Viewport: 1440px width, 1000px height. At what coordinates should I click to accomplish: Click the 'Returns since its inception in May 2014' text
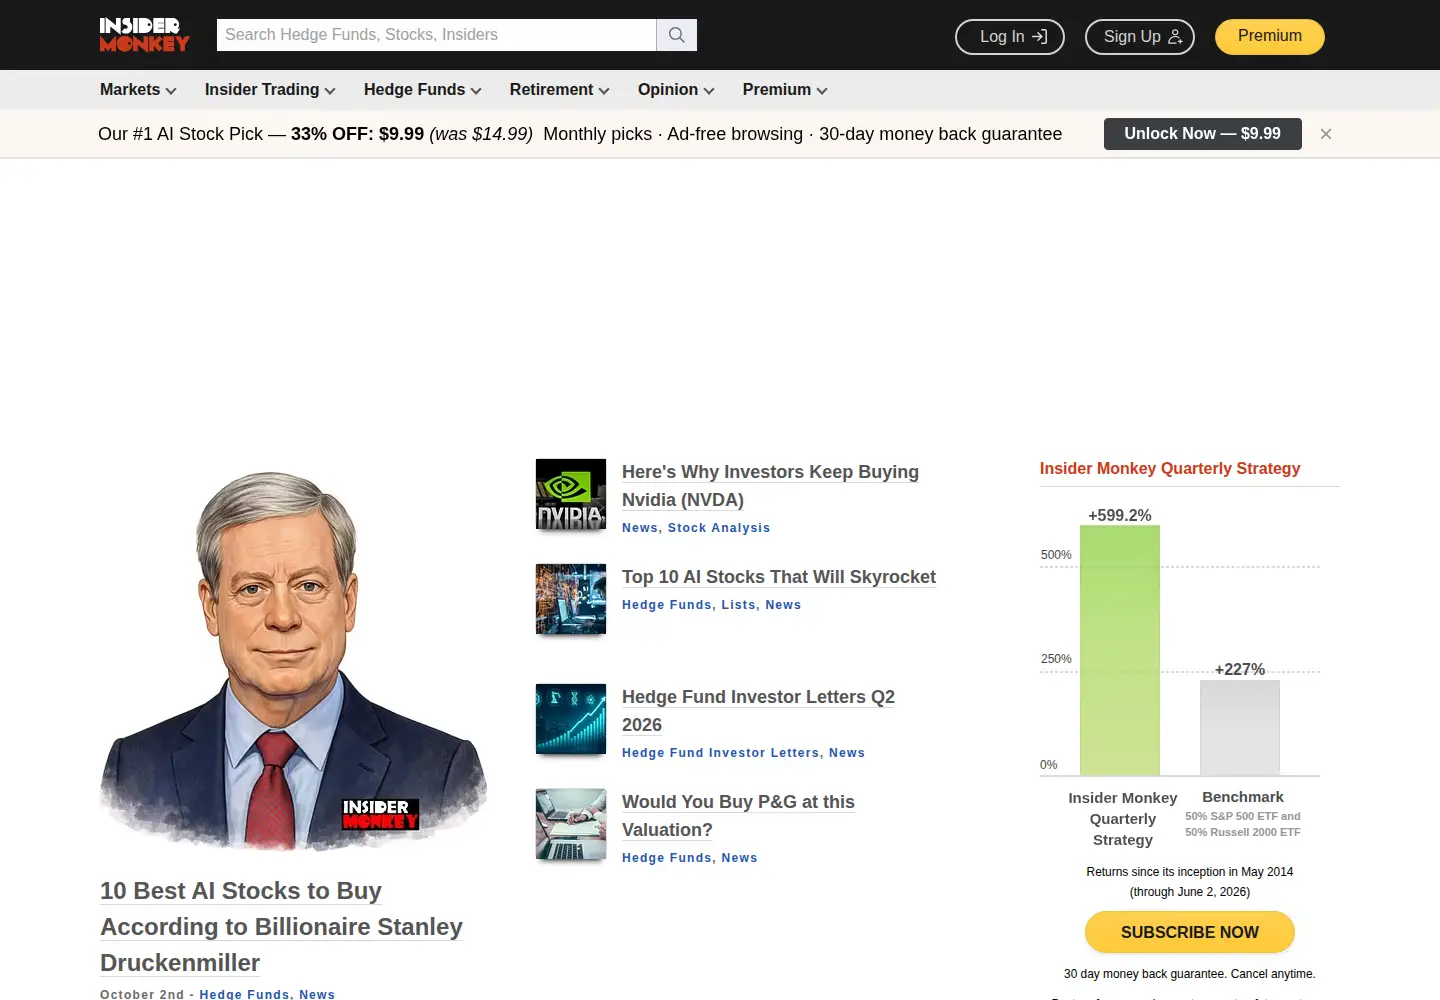point(1190,872)
